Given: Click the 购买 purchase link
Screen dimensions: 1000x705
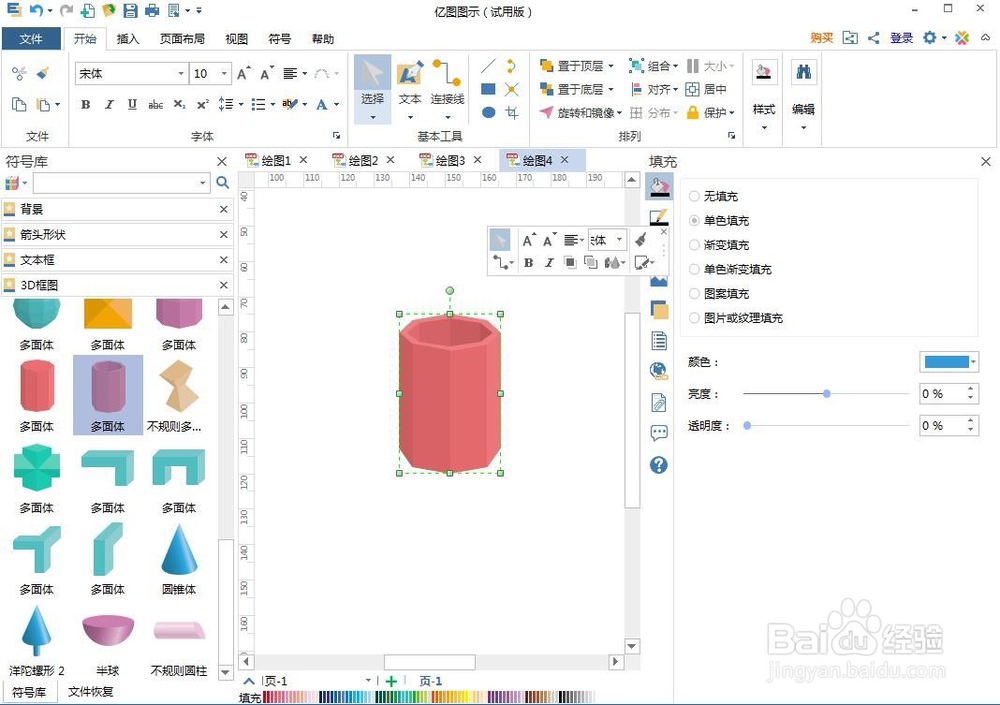Looking at the screenshot, I should tap(821, 38).
